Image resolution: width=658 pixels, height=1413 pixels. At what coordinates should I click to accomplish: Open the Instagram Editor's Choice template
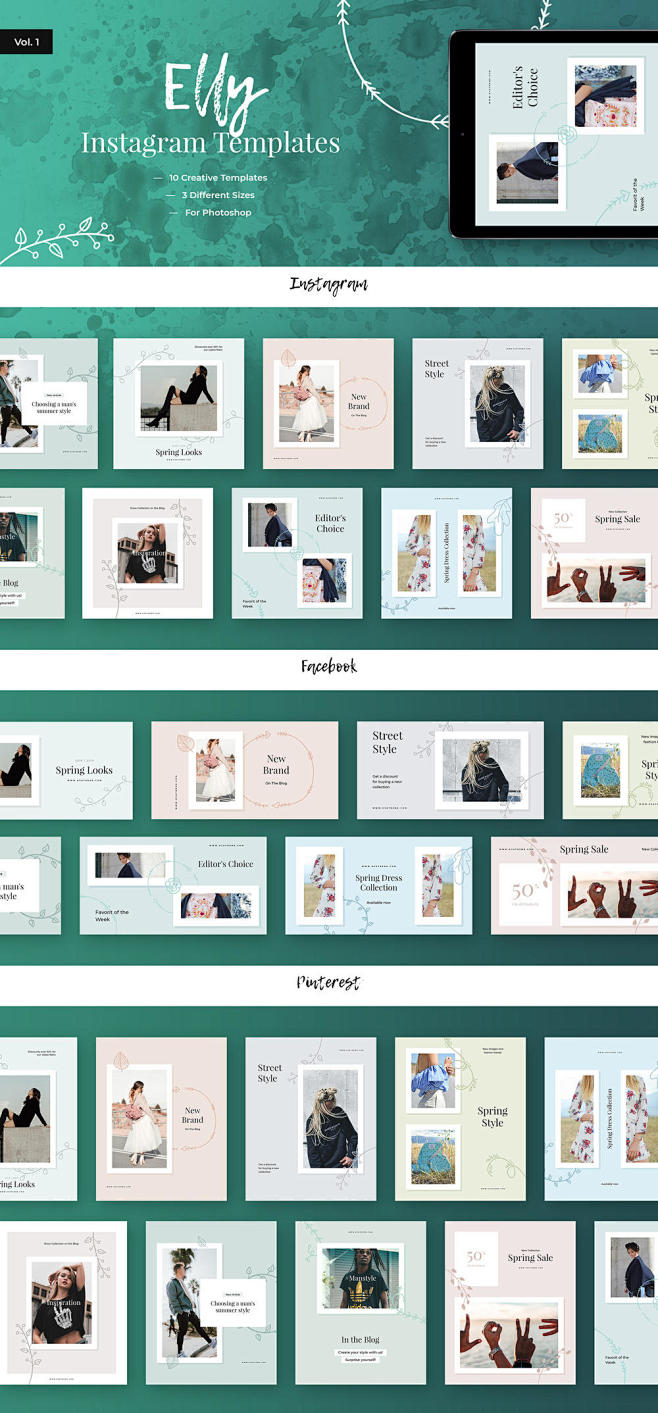(x=297, y=553)
